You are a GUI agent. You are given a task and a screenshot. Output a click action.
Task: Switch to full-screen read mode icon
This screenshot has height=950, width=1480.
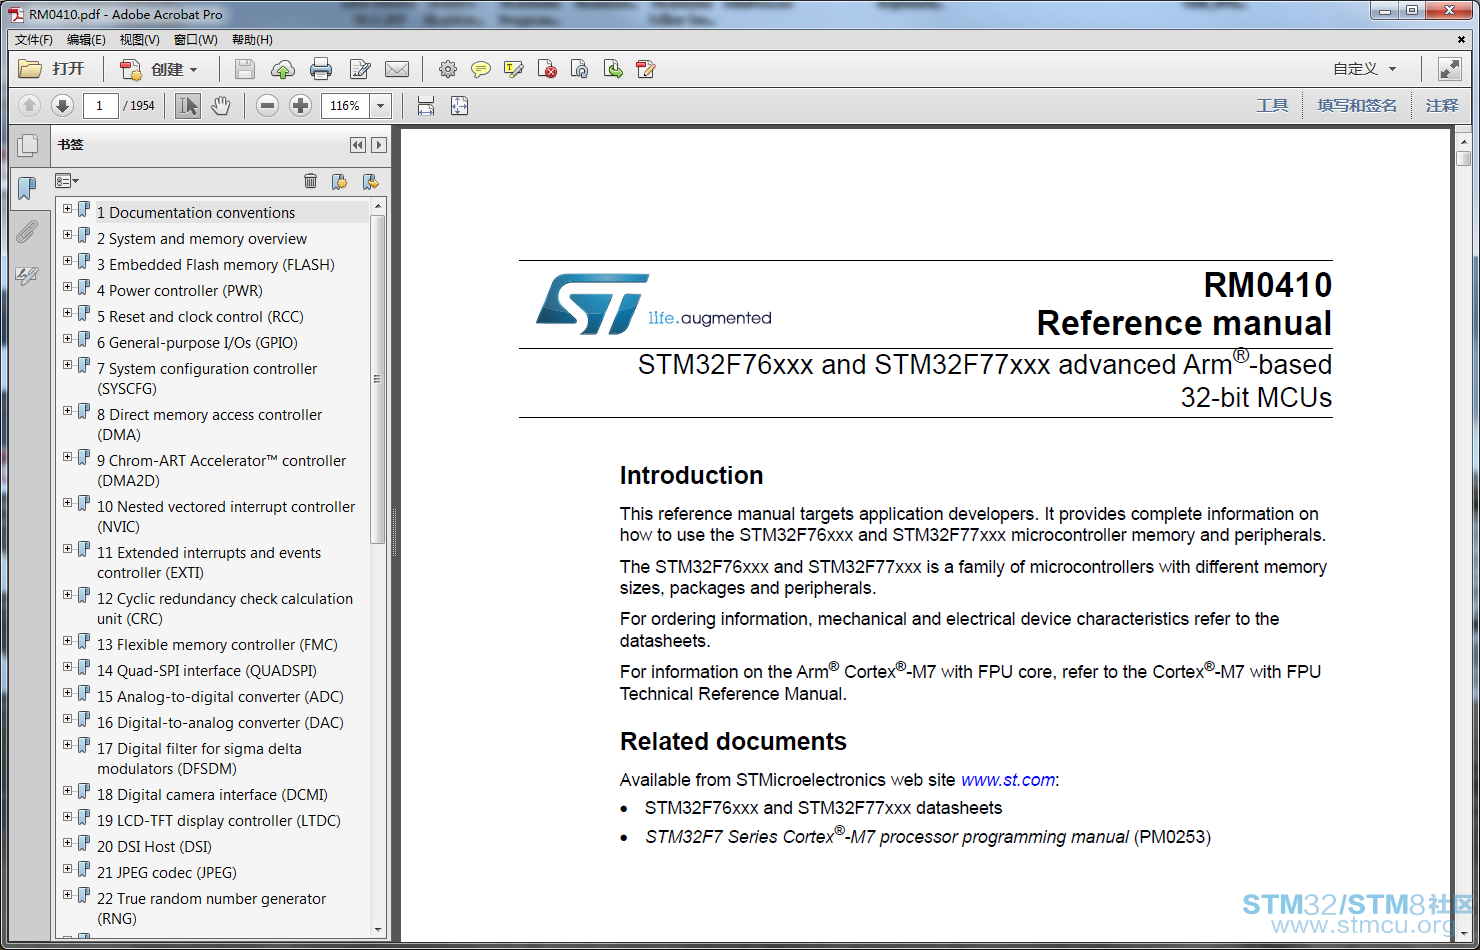tap(1450, 69)
